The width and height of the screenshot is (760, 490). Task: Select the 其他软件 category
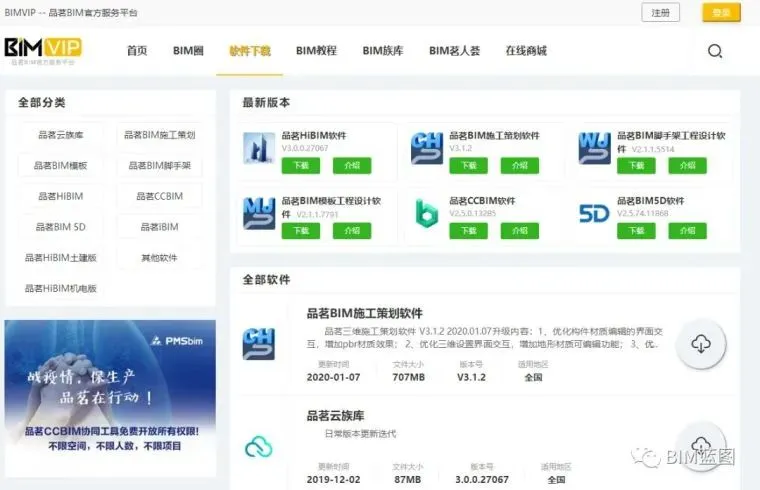click(159, 257)
